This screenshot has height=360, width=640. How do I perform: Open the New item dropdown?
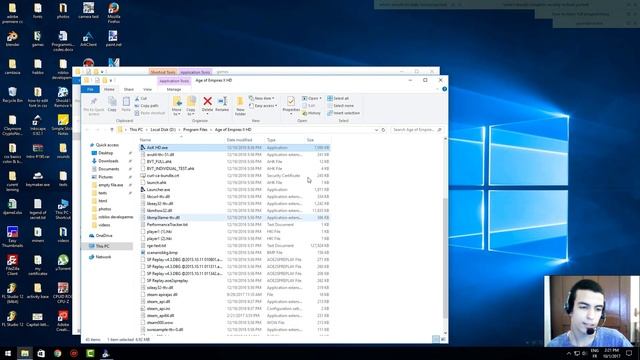click(x=262, y=98)
